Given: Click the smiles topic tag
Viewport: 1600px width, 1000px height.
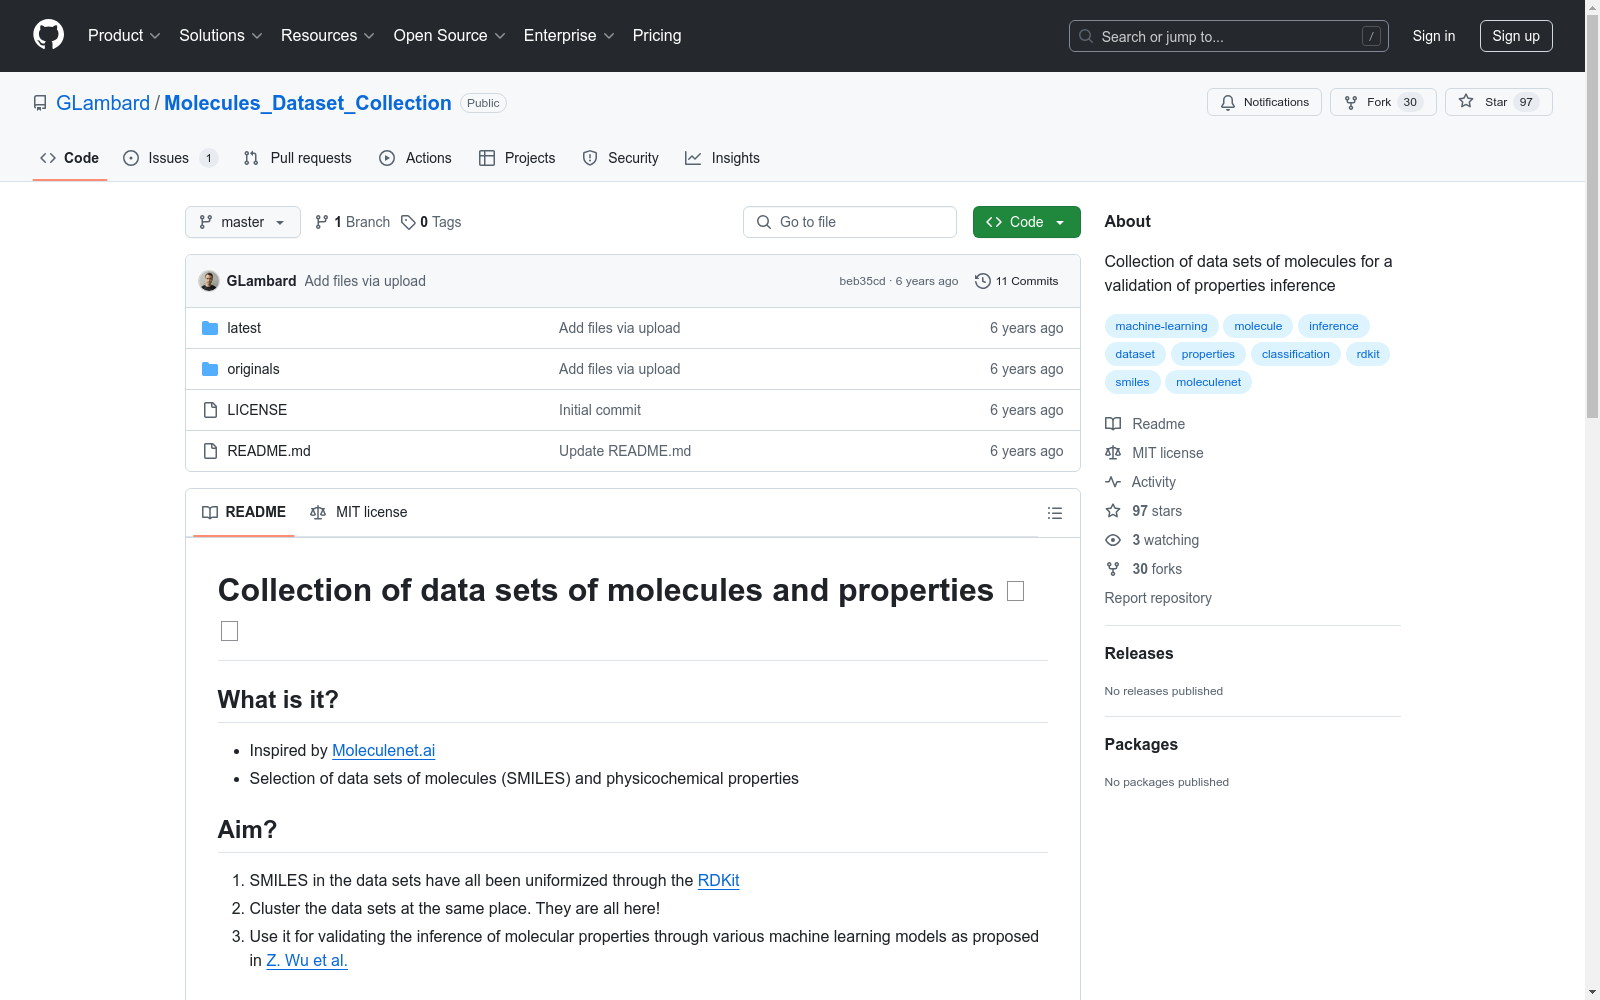Looking at the screenshot, I should pos(1132,382).
